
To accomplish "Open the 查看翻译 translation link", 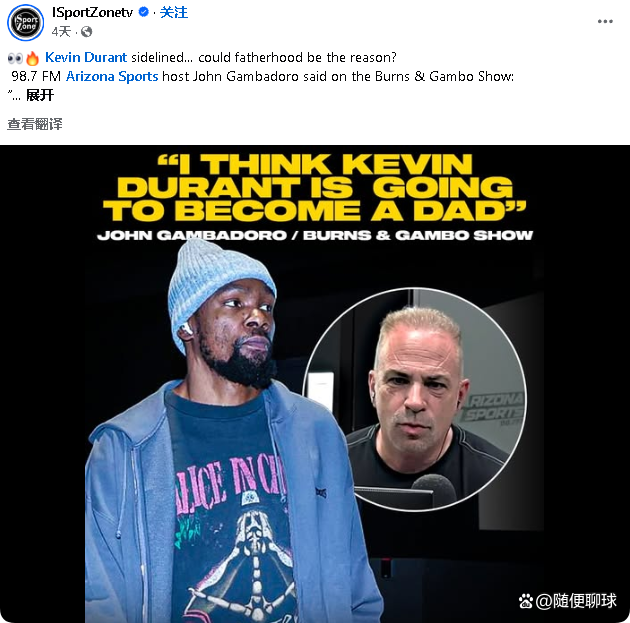I will tap(35, 124).
